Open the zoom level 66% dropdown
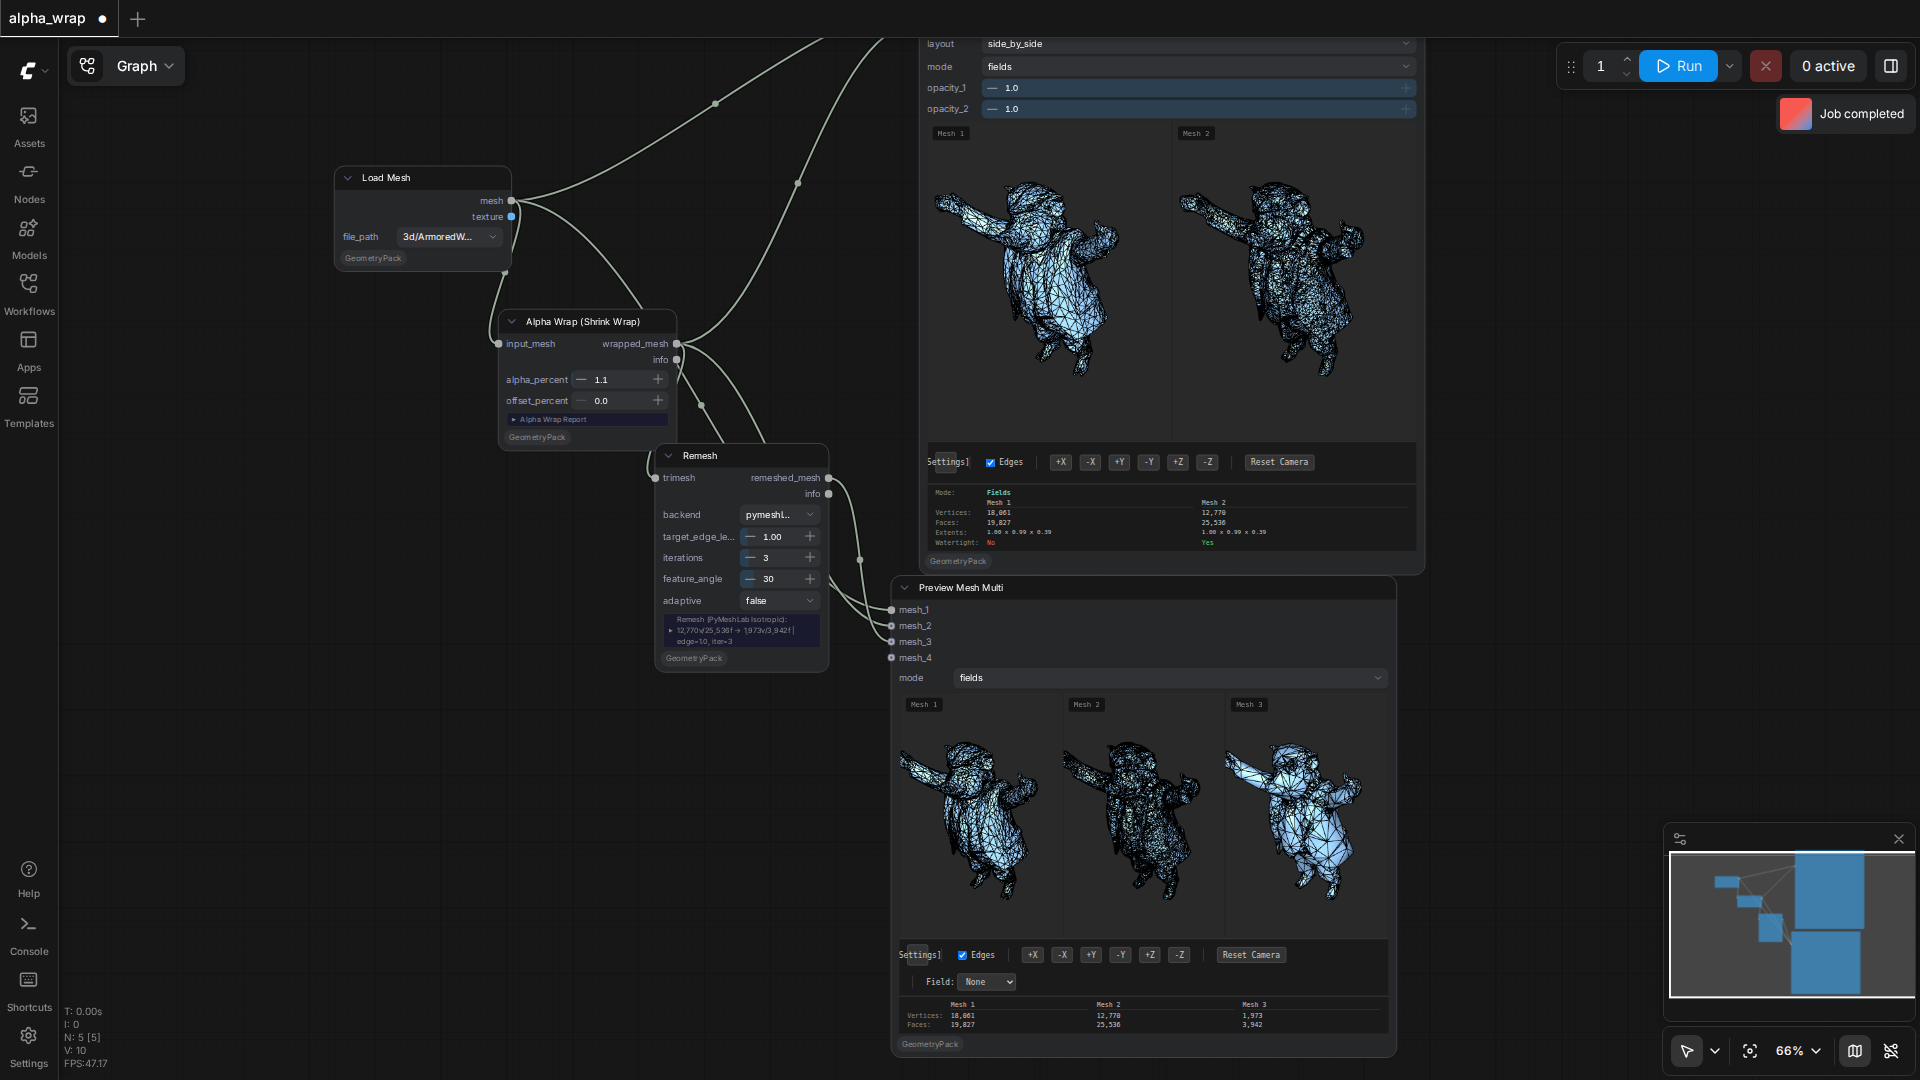 pyautogui.click(x=1799, y=1051)
